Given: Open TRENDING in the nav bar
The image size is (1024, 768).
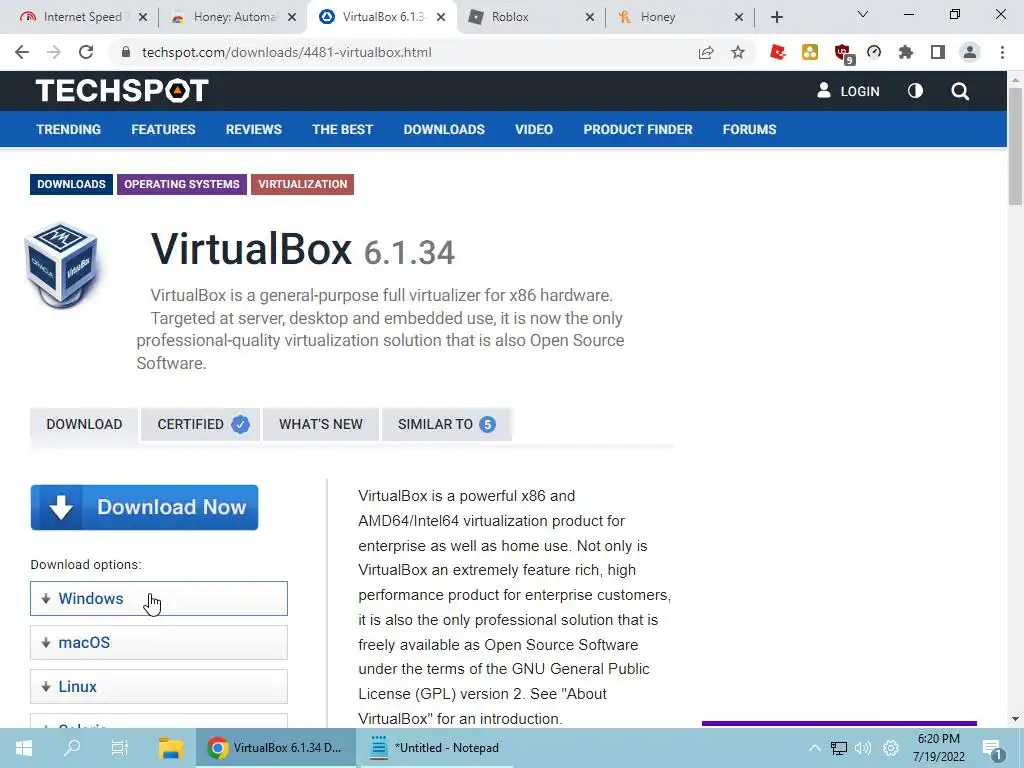Looking at the screenshot, I should click(69, 129).
